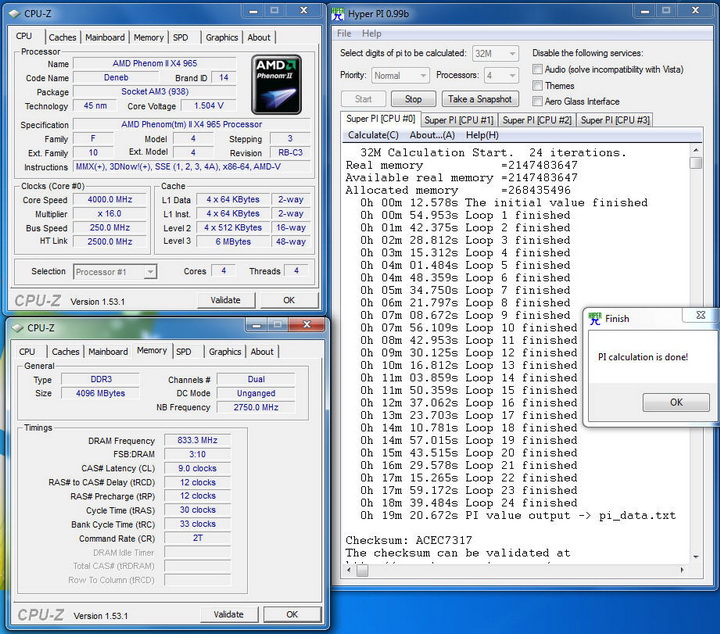
Task: Switch to Super PI [CPU #2] tab
Action: pyautogui.click(x=537, y=120)
